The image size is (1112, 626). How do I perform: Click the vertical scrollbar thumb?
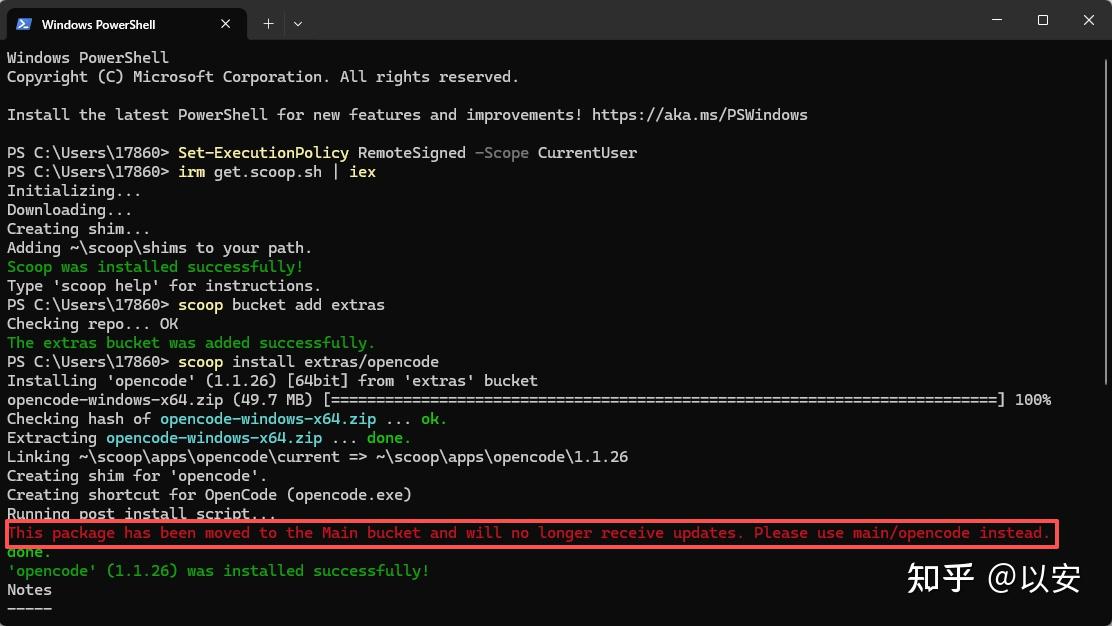[1105, 221]
